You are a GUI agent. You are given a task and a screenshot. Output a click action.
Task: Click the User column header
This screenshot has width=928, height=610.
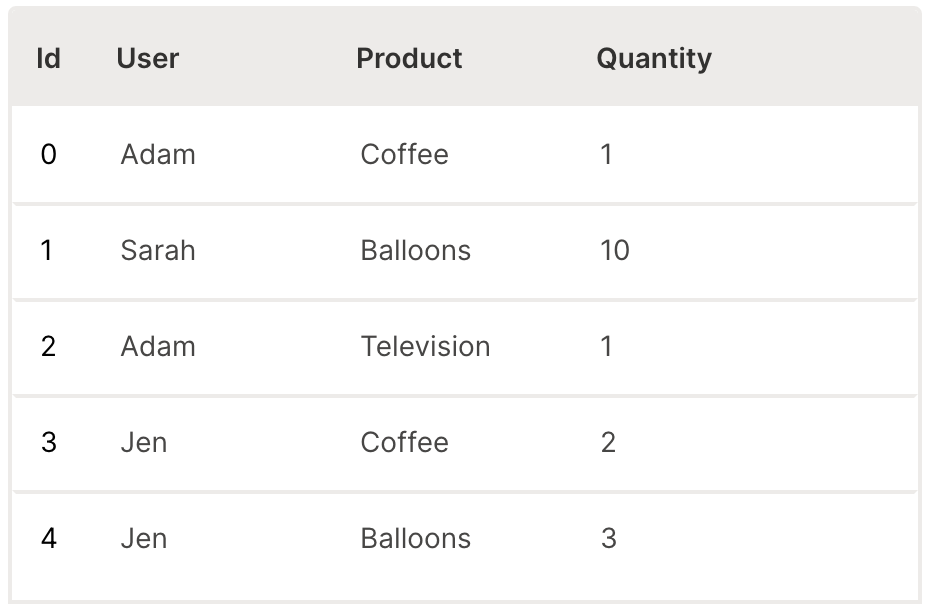tap(148, 58)
